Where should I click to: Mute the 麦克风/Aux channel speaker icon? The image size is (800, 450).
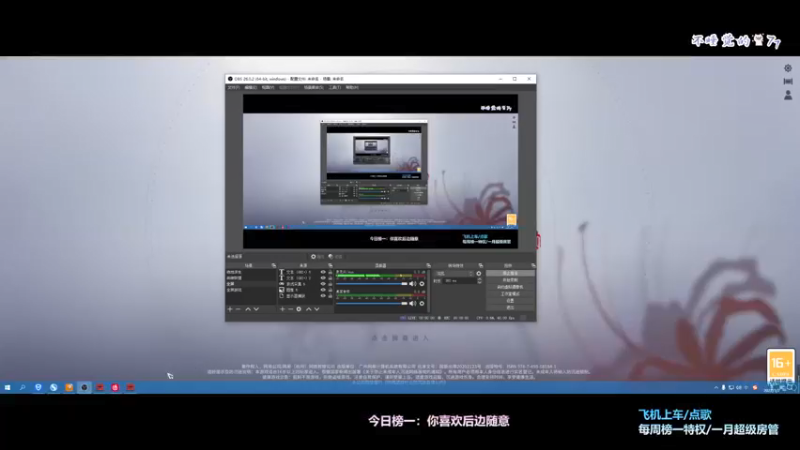pyautogui.click(x=413, y=284)
